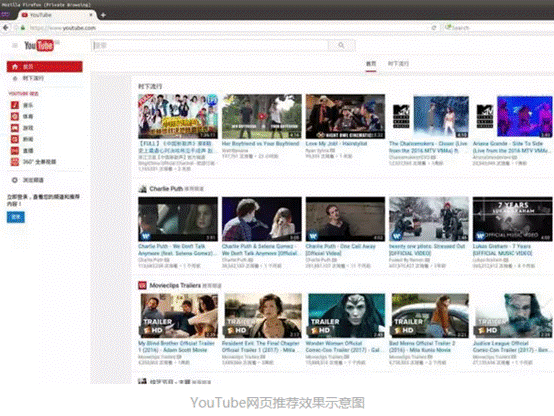The width and height of the screenshot is (554, 416).
Task: Play the Resident Evil trailer thumbnail
Action: tap(262, 316)
